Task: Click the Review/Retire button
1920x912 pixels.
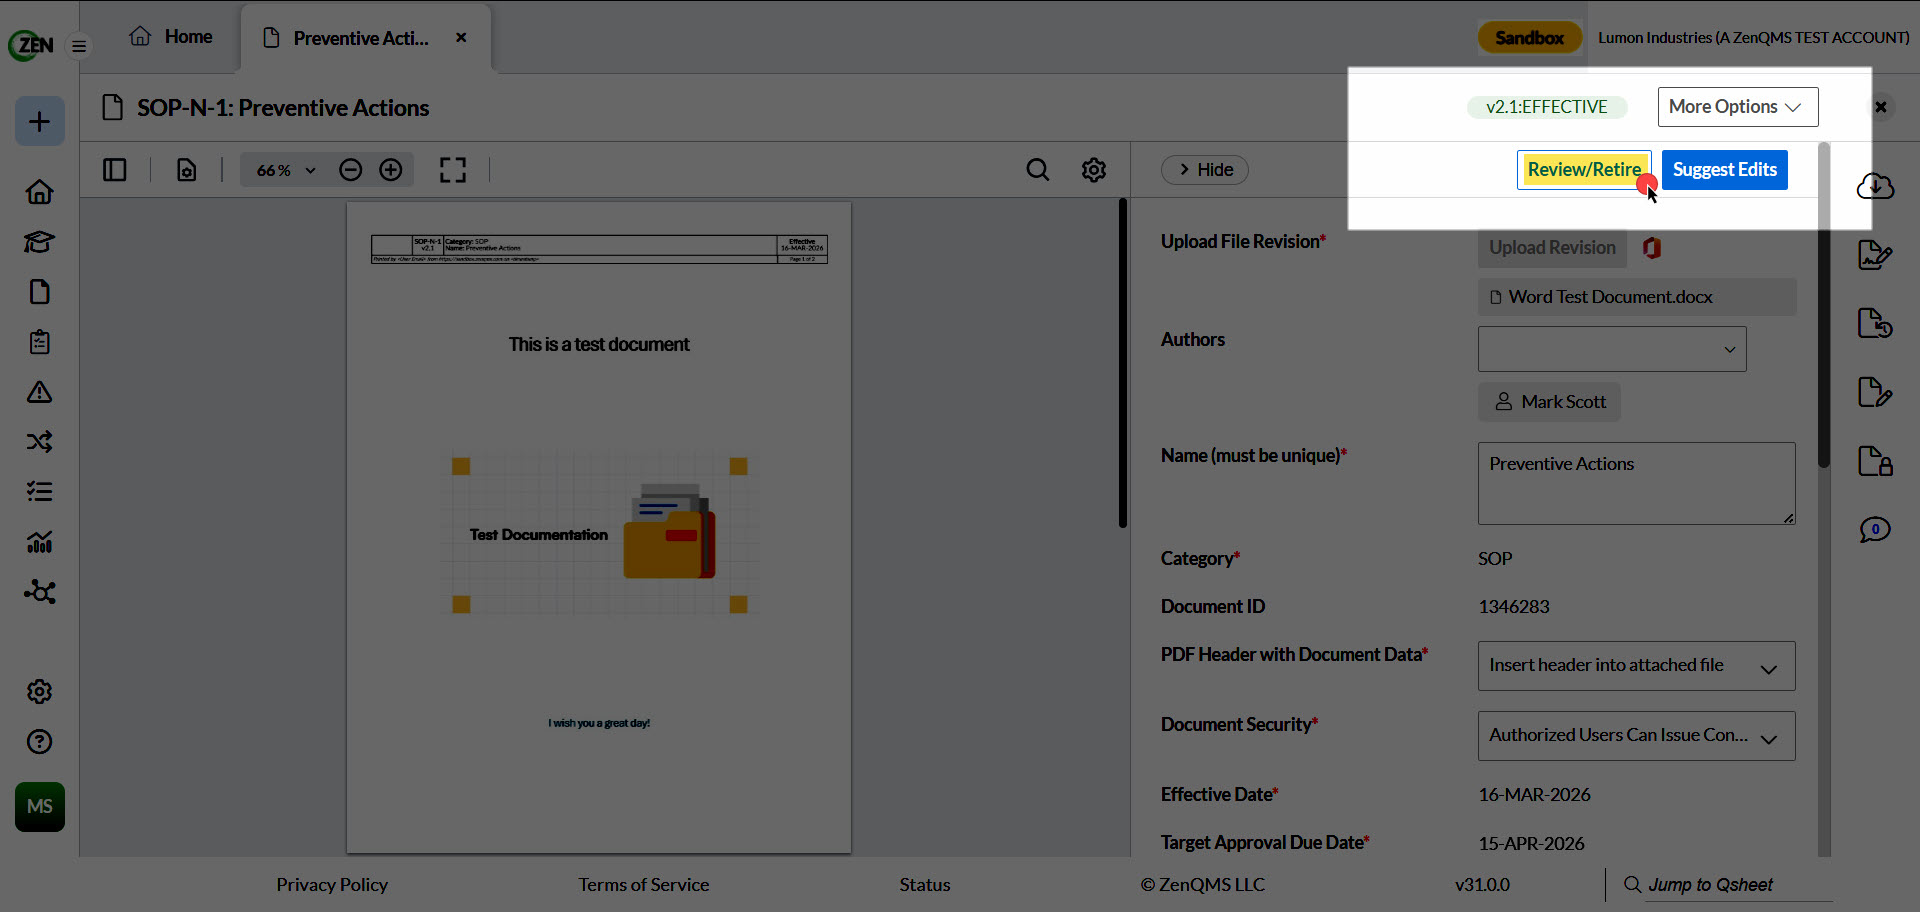Action: click(x=1584, y=170)
